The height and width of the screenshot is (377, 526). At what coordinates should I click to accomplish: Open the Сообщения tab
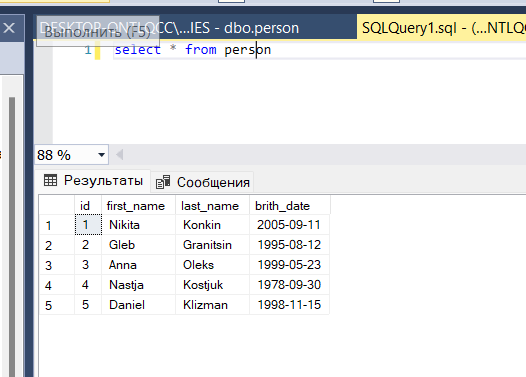coord(202,182)
